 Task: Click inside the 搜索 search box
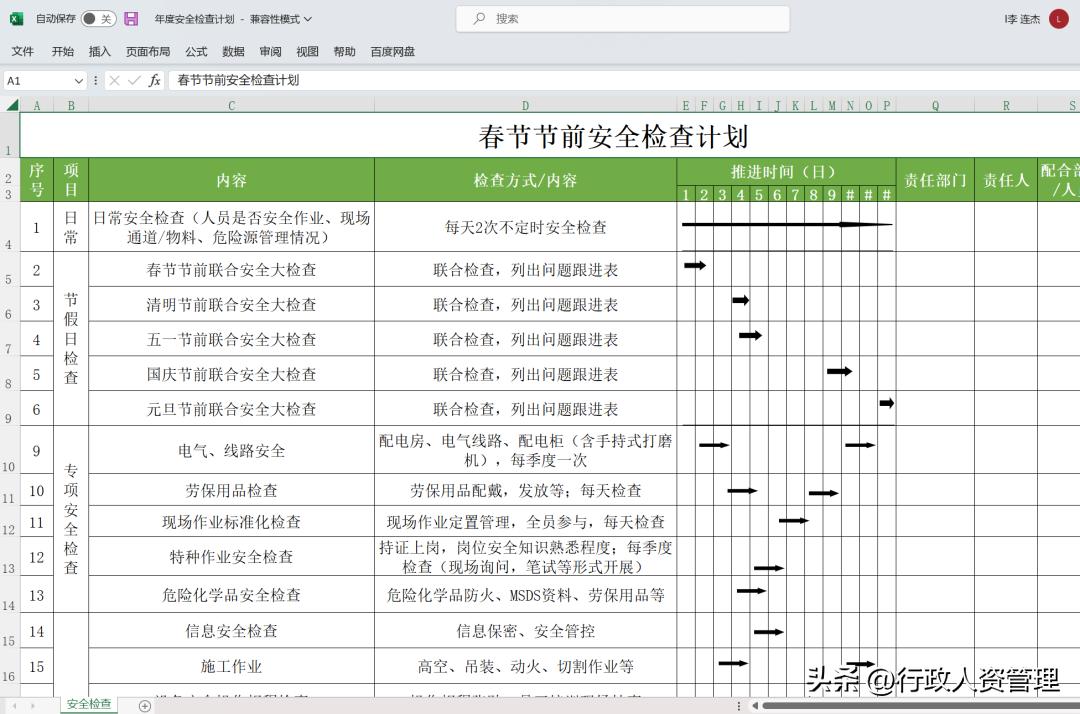point(620,18)
